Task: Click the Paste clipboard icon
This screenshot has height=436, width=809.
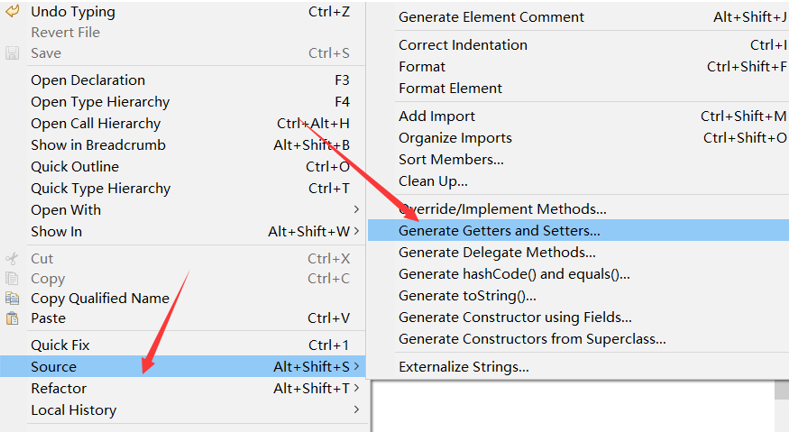Action: coord(12,318)
